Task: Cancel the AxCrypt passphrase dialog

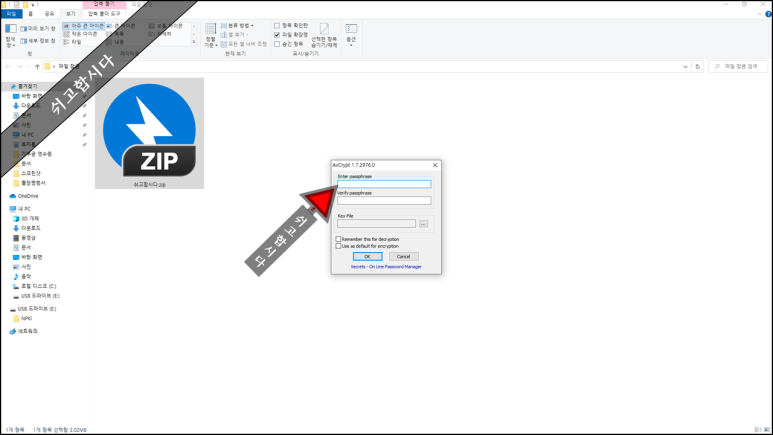Action: [404, 256]
